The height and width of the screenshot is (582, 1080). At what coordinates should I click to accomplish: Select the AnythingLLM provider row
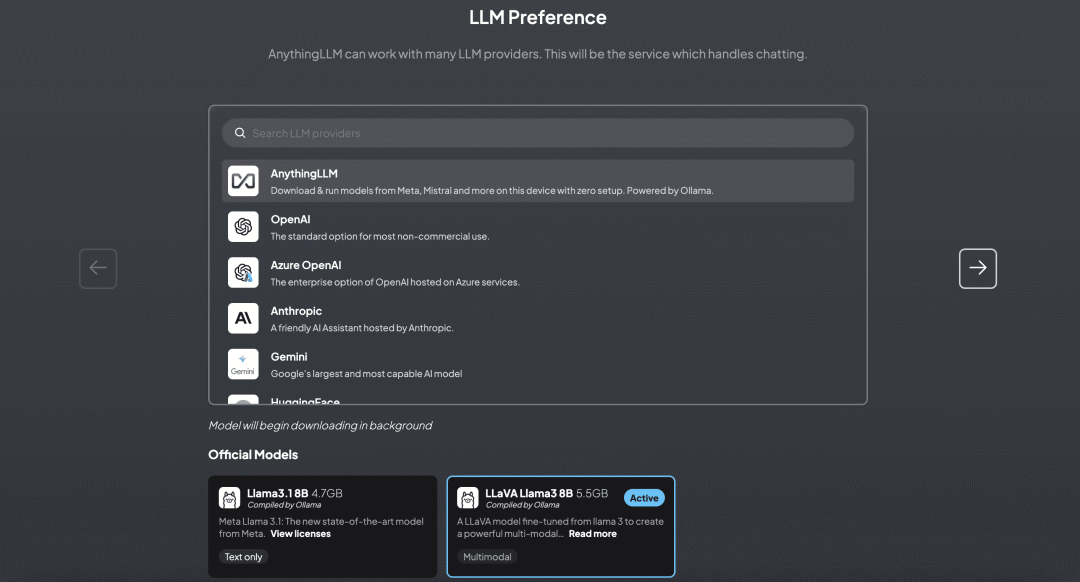[x=538, y=181]
